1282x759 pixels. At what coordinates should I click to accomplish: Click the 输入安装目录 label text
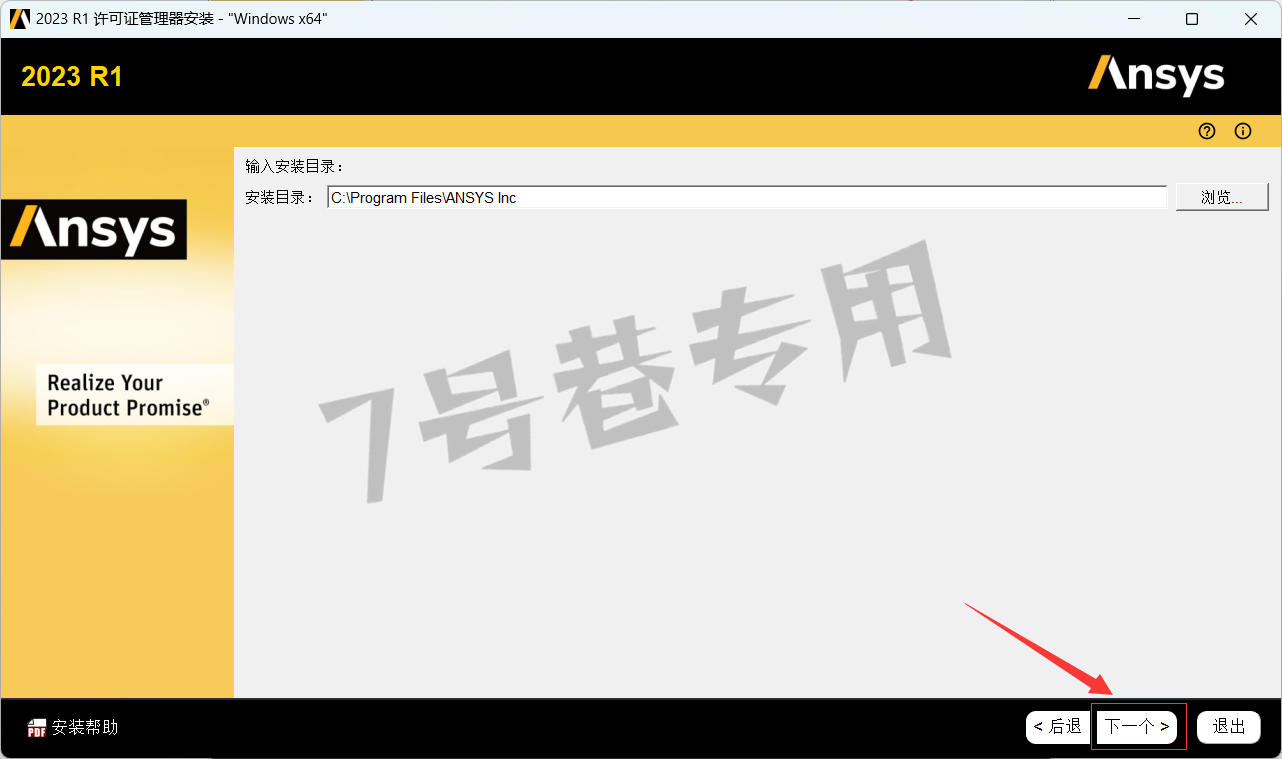(x=295, y=167)
